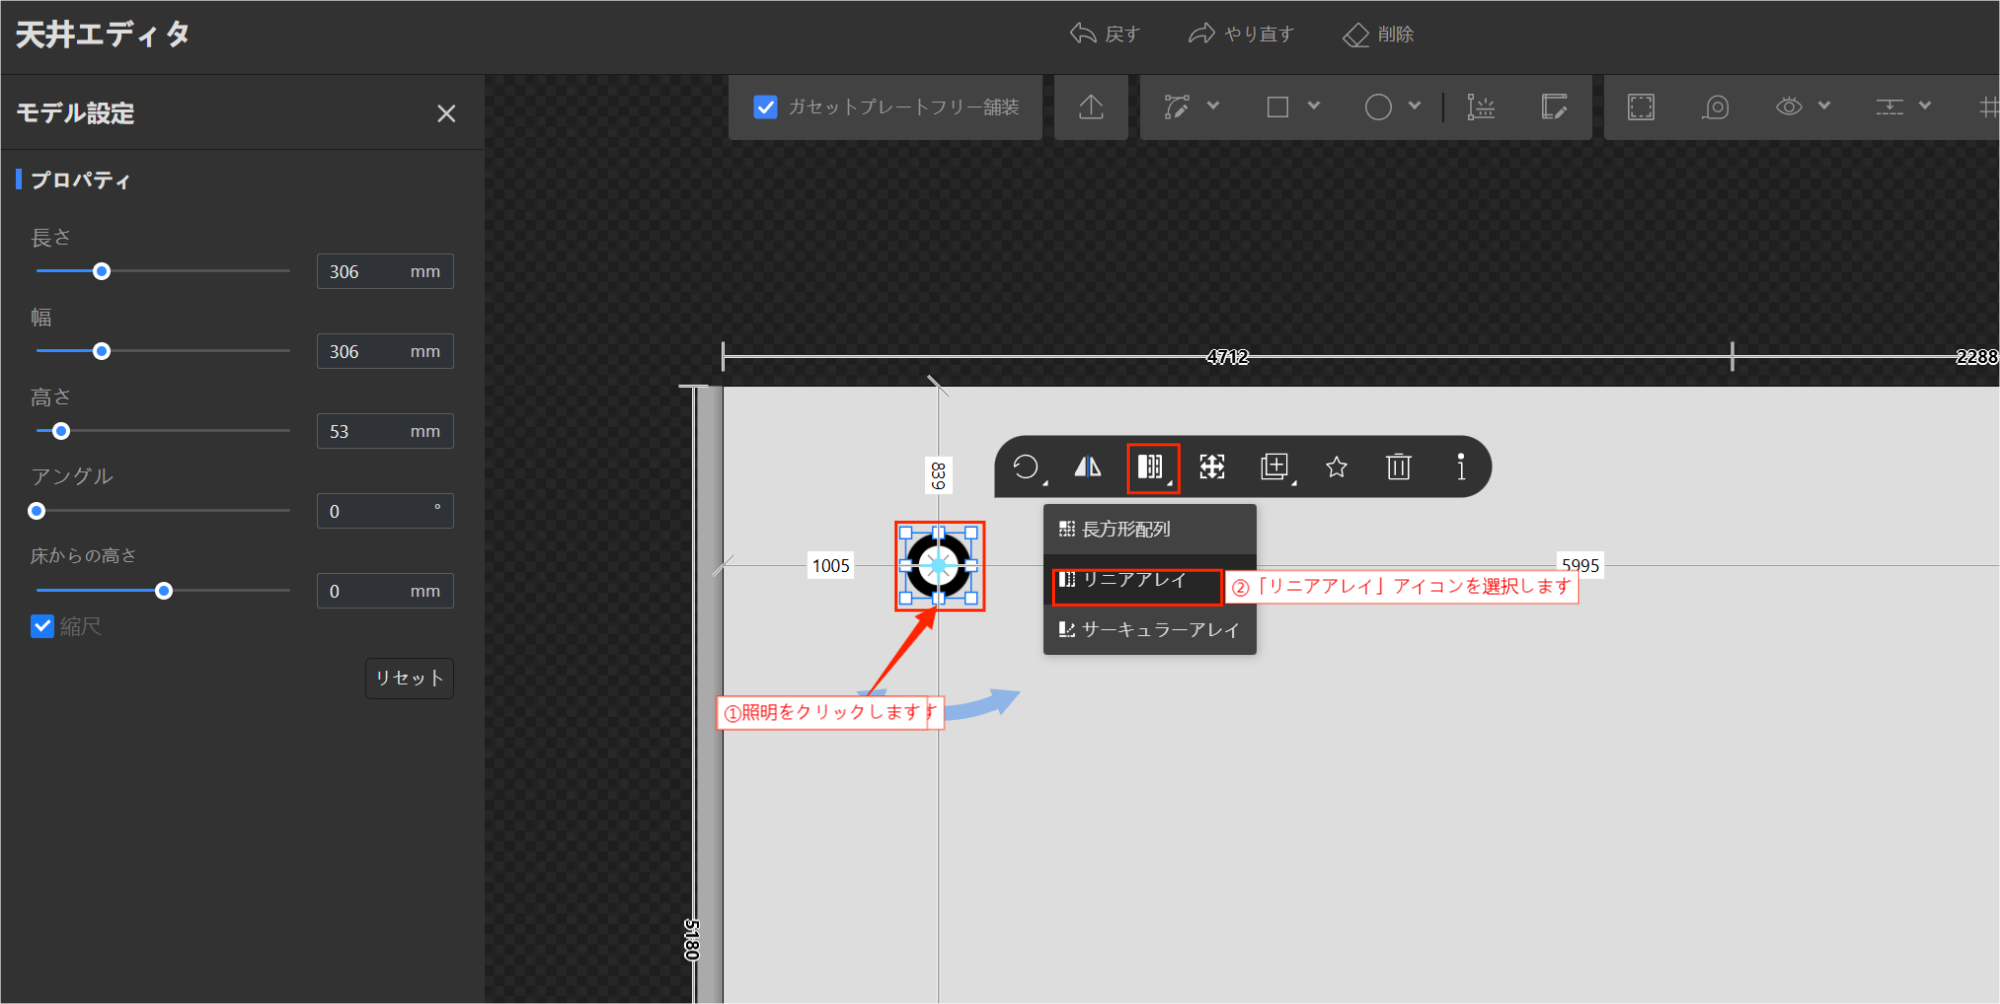Image resolution: width=2000 pixels, height=1004 pixels.
Task: Click the dashed frame selection icon
Action: (x=1641, y=107)
